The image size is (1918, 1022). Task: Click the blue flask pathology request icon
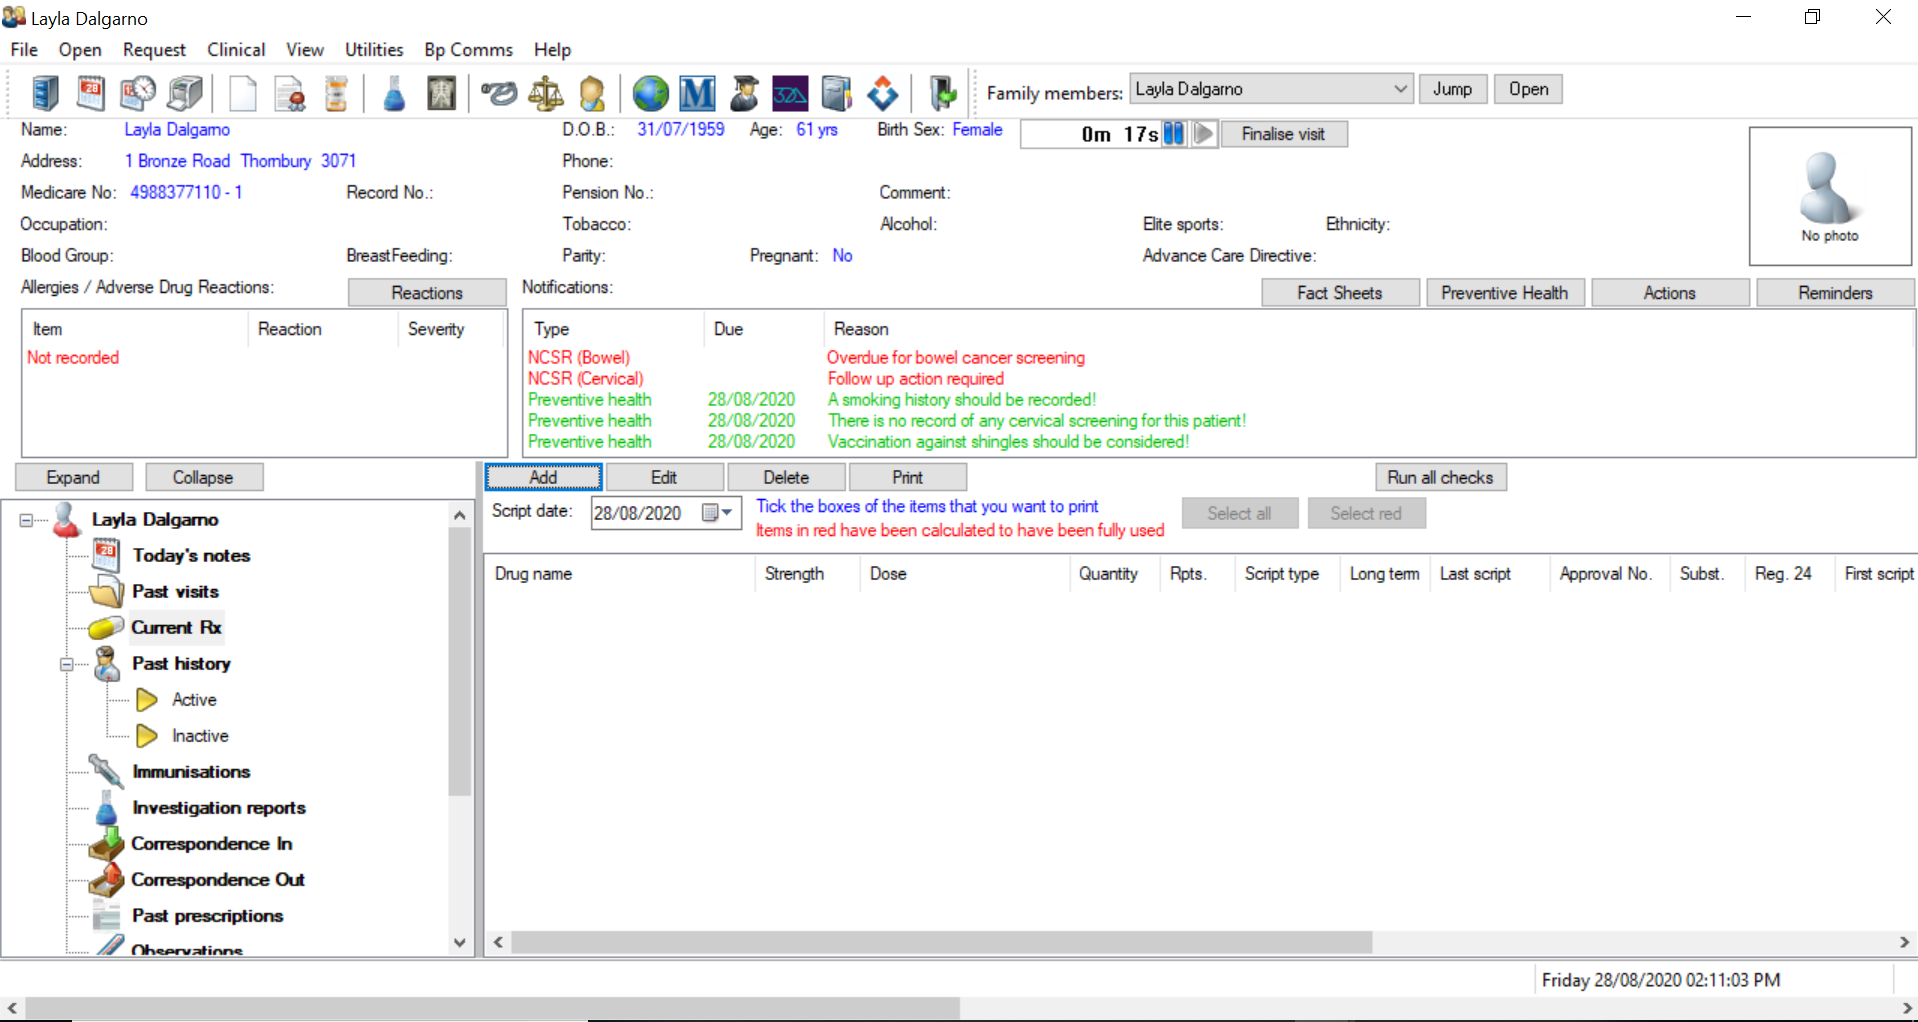point(394,93)
